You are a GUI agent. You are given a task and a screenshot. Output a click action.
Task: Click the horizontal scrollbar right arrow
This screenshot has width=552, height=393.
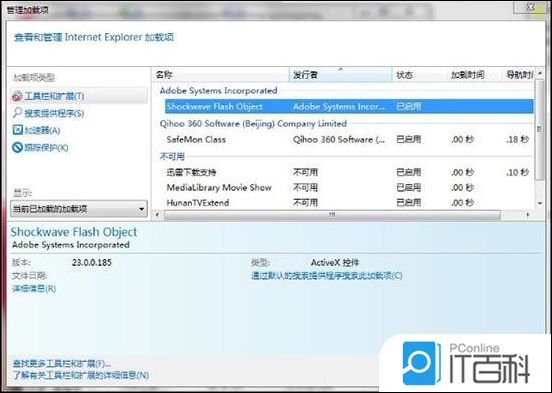[528, 214]
